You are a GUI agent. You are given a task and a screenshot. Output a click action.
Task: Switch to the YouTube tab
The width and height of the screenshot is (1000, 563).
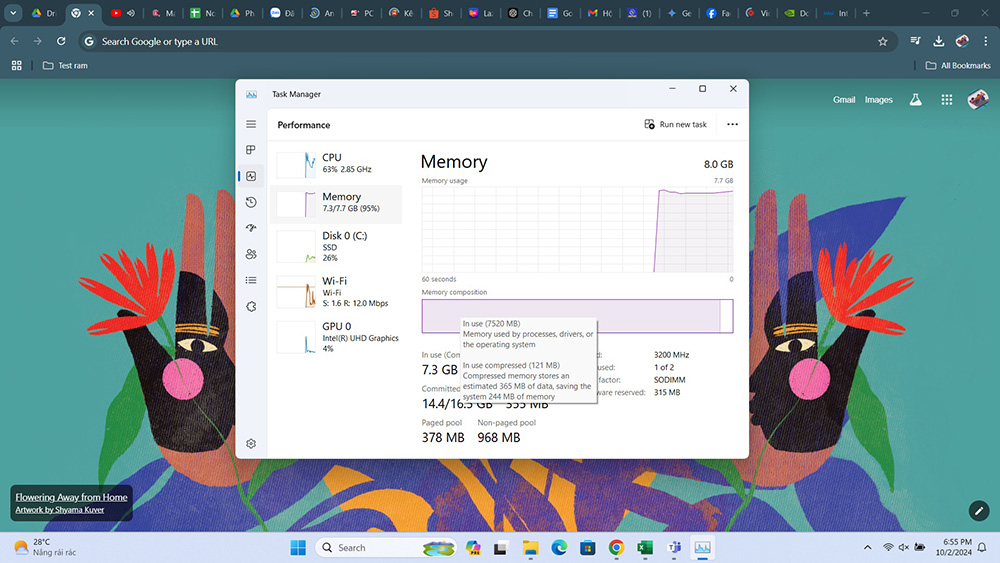coord(122,13)
